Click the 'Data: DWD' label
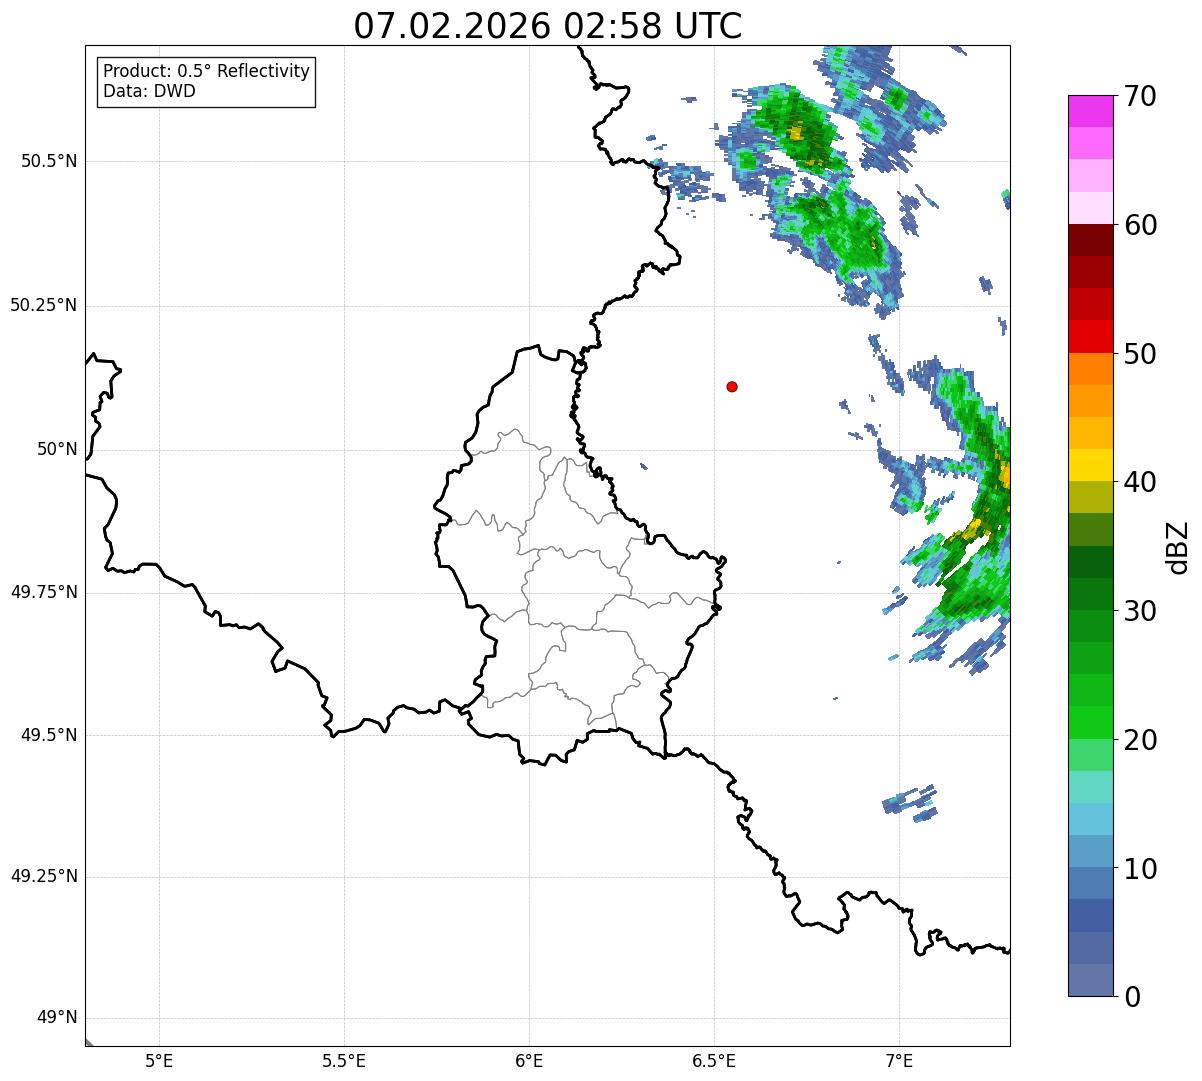This screenshot has width=1202, height=1081. 149,91
